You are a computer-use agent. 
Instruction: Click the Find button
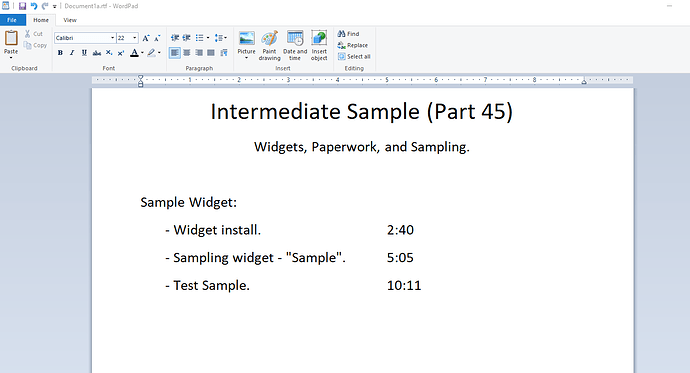pyautogui.click(x=349, y=34)
